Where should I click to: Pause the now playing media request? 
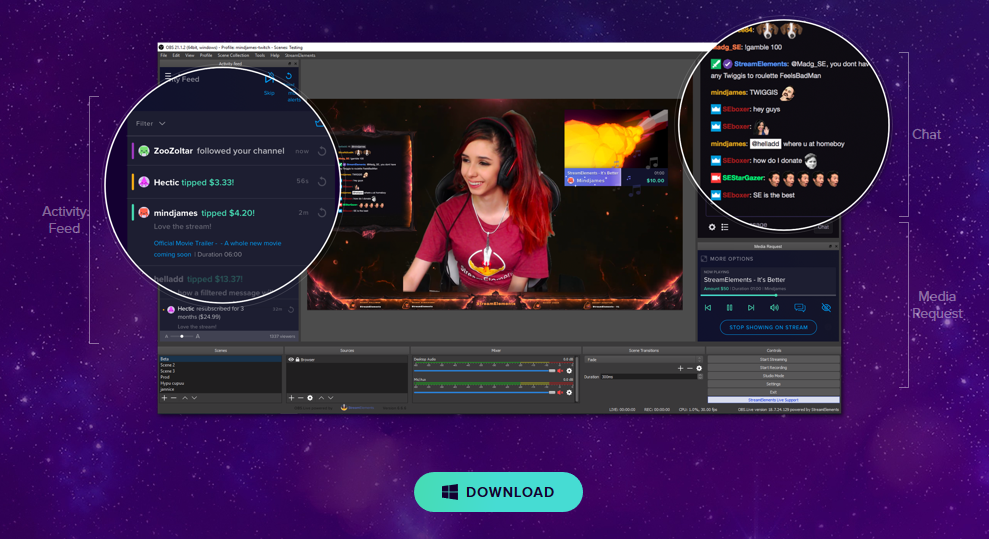[729, 308]
